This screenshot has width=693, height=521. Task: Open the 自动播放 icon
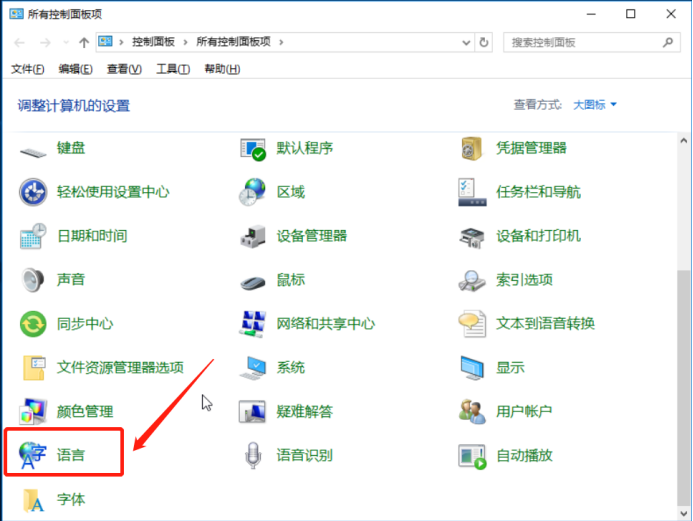[x=472, y=456]
